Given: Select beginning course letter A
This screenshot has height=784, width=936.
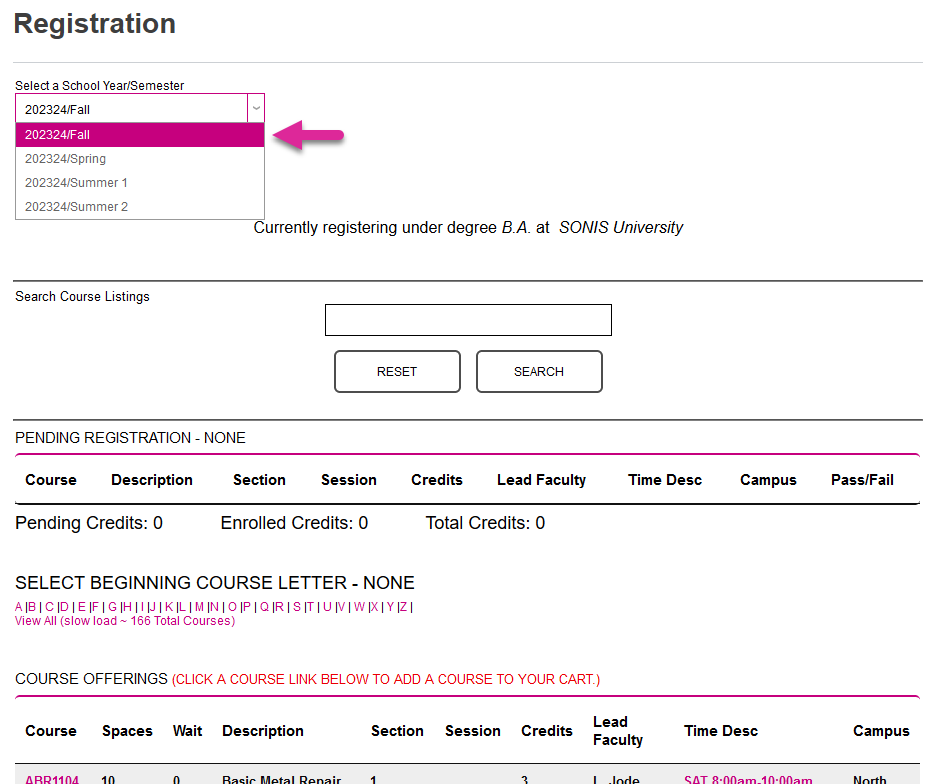Looking at the screenshot, I should coord(17,607).
